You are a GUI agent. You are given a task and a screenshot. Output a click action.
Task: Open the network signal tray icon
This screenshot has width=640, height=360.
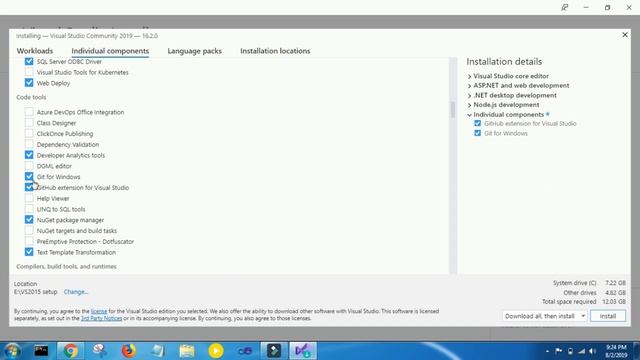point(582,351)
